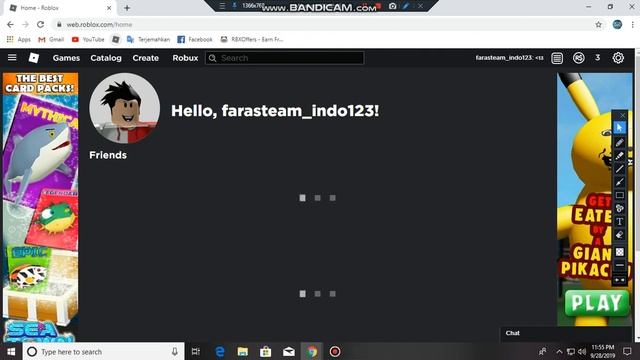Select the Bandicam highlighter tool
The image size is (640, 360).
[619, 156]
